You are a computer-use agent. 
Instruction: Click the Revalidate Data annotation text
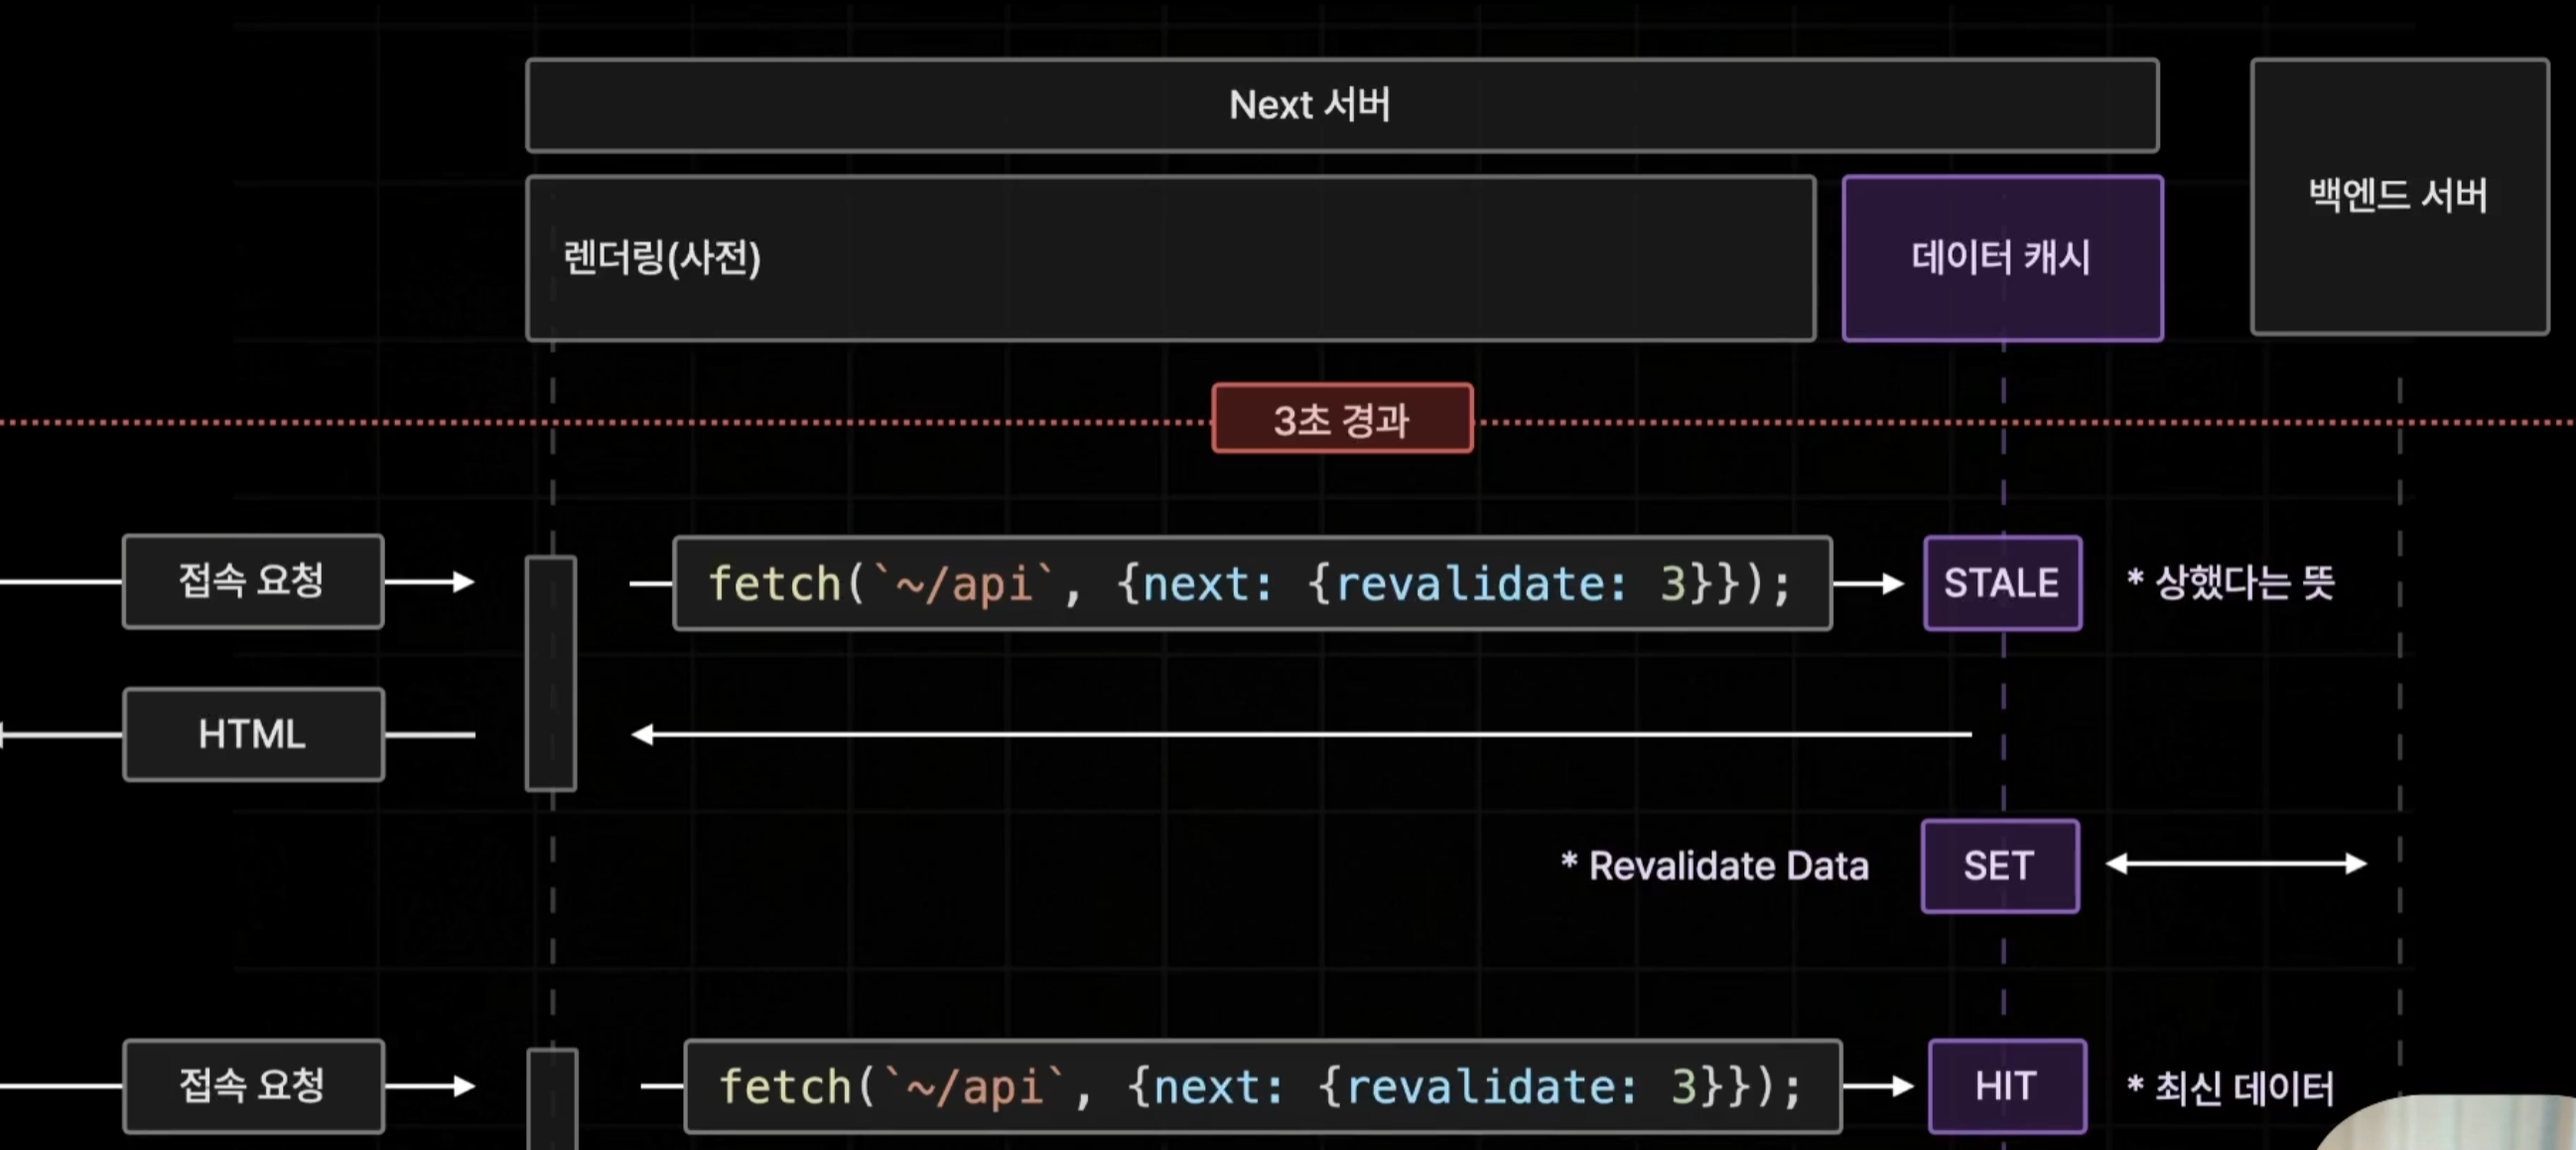(1715, 866)
